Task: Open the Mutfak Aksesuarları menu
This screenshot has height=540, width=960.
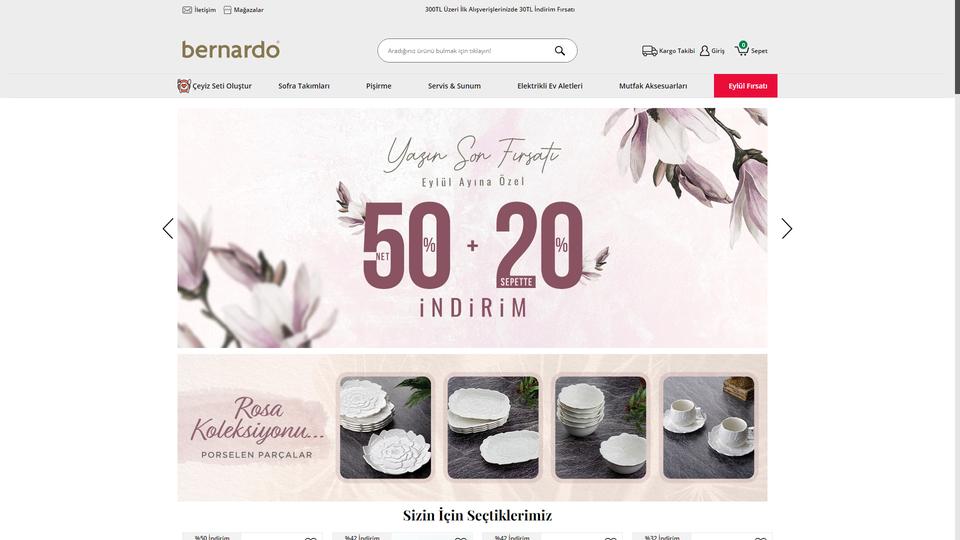Action: 653,86
